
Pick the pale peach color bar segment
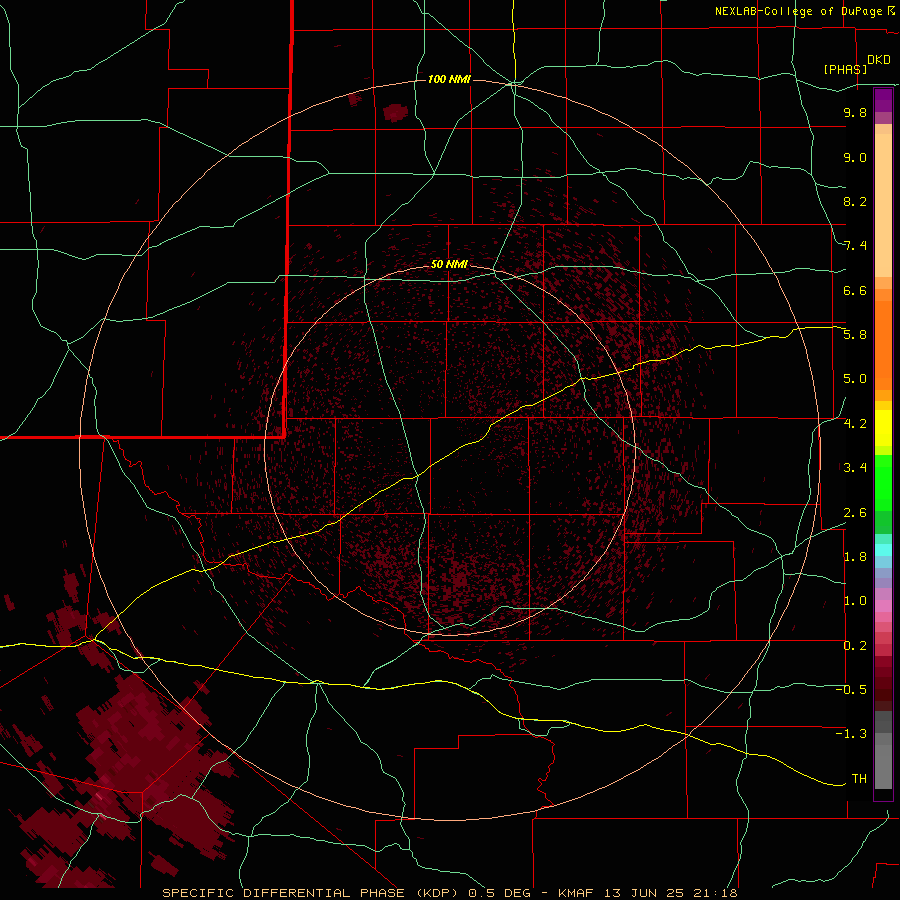[x=883, y=205]
